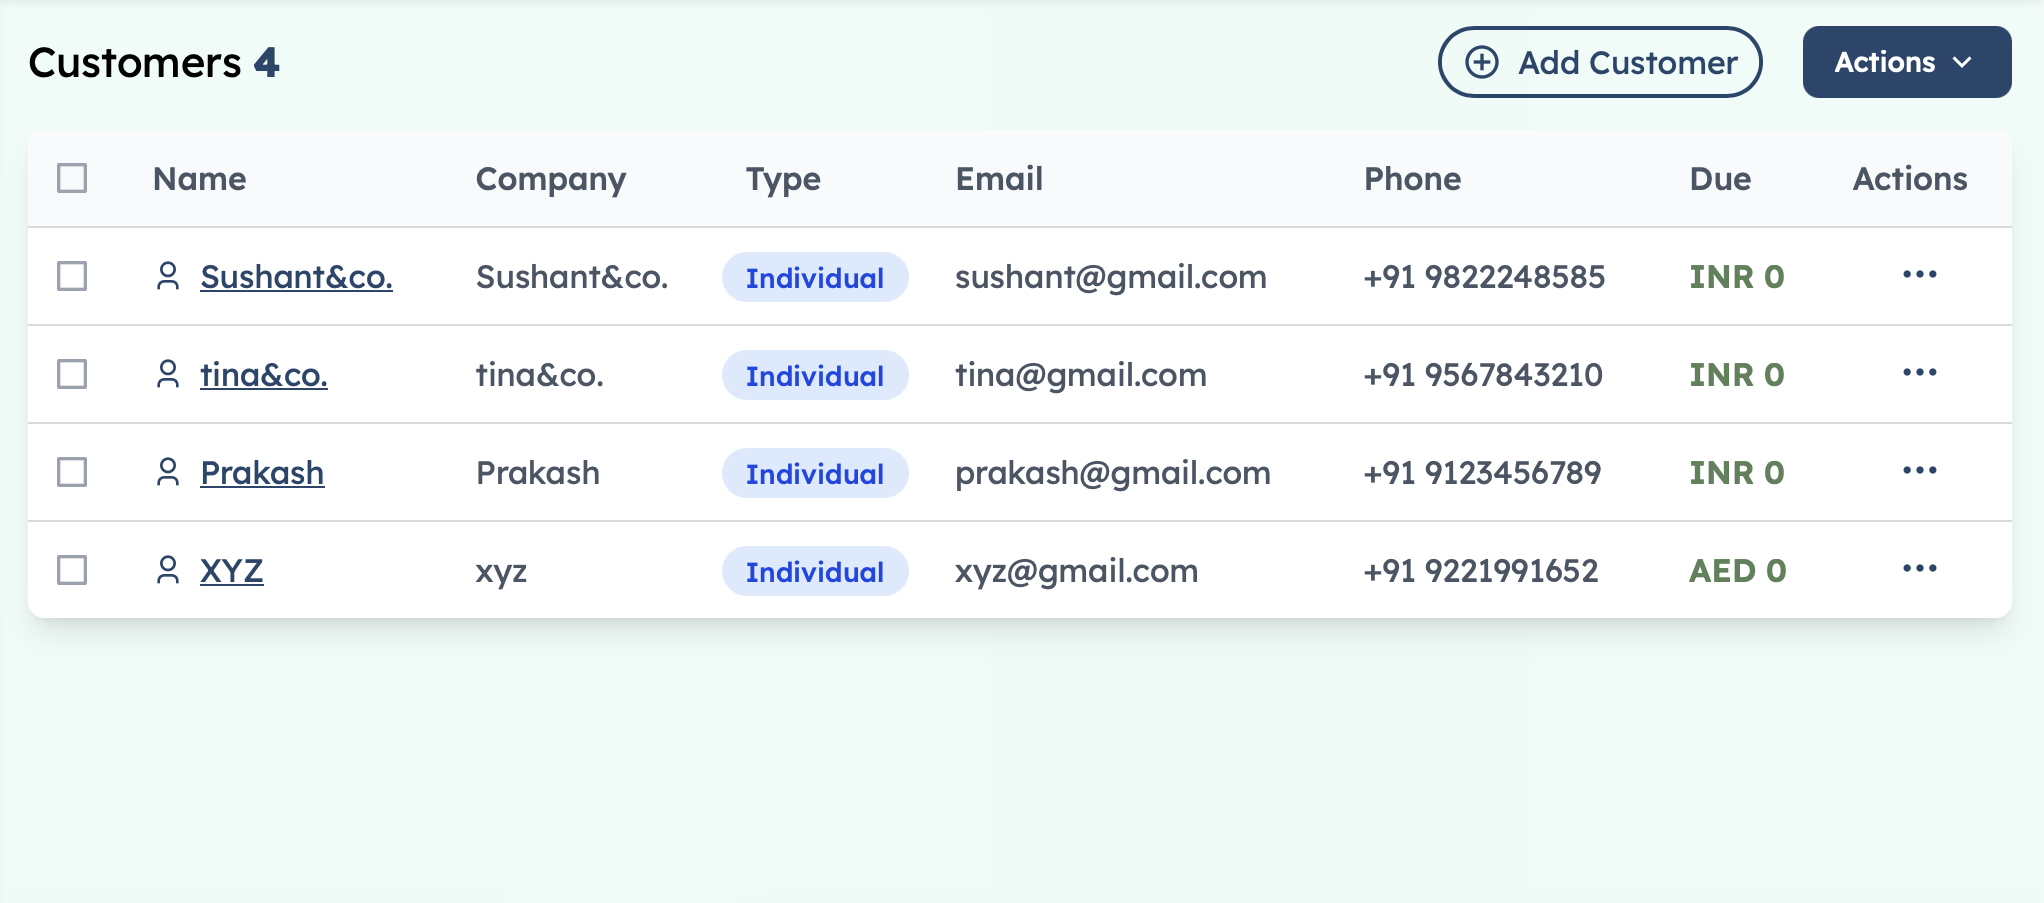Open three-dot menu for Sushant&co. row
Image resolution: width=2044 pixels, height=903 pixels.
[x=1919, y=275]
